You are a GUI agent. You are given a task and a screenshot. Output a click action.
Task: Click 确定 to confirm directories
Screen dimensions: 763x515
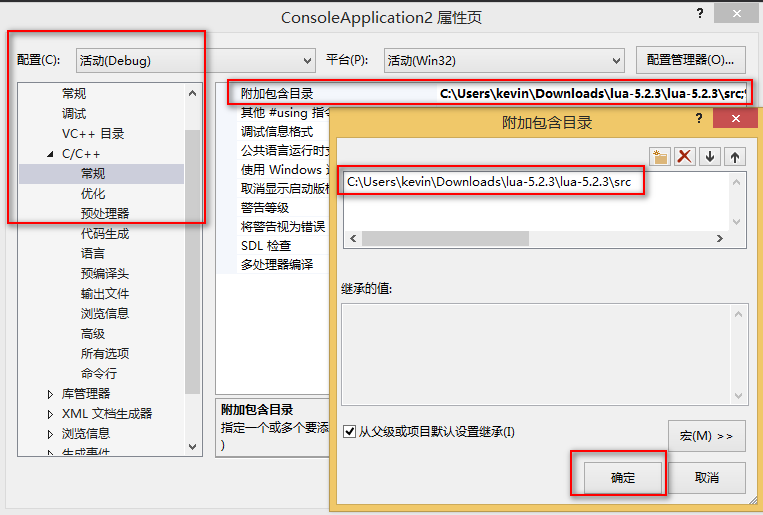623,478
